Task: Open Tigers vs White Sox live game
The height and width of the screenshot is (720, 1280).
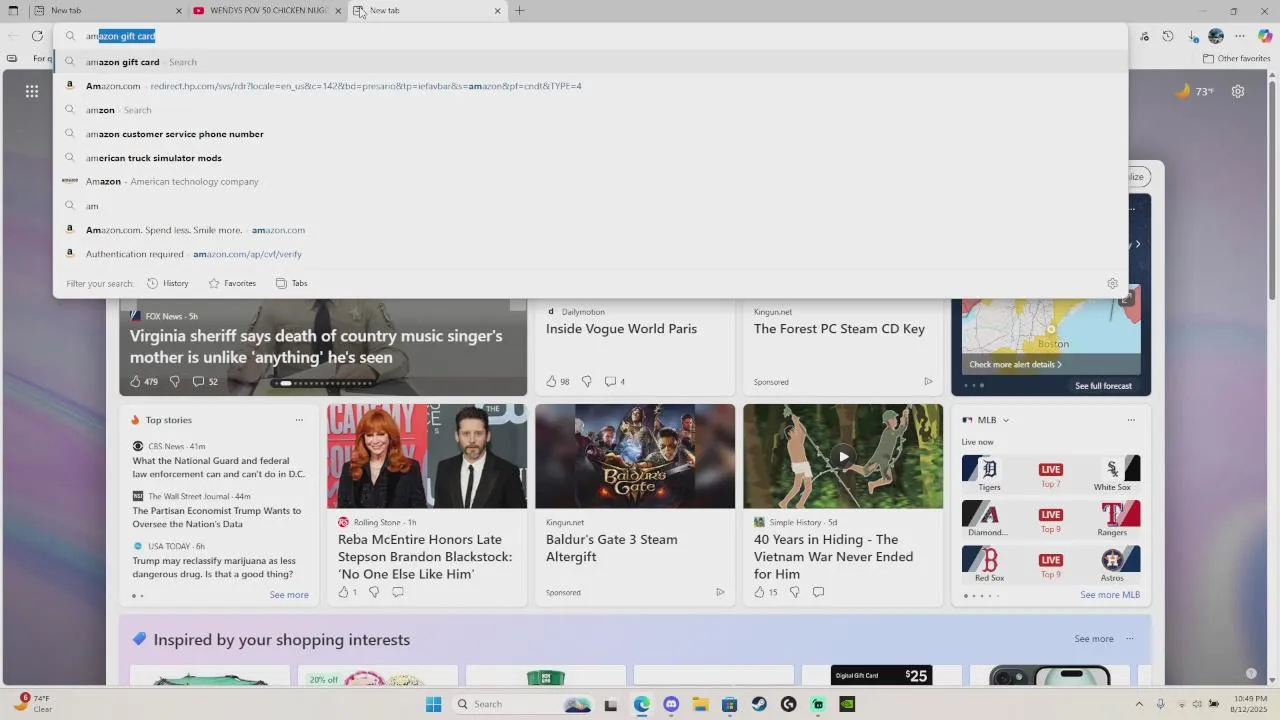Action: pos(1051,474)
